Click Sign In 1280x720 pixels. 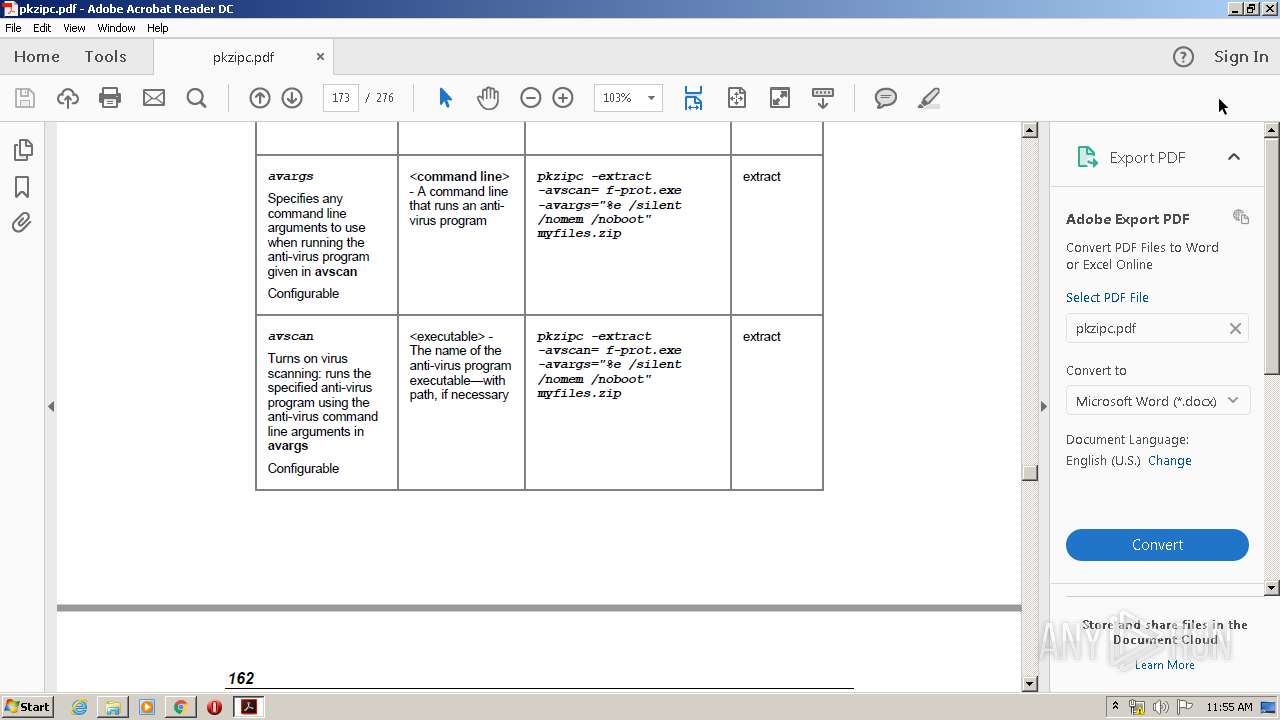pyautogui.click(x=1241, y=57)
